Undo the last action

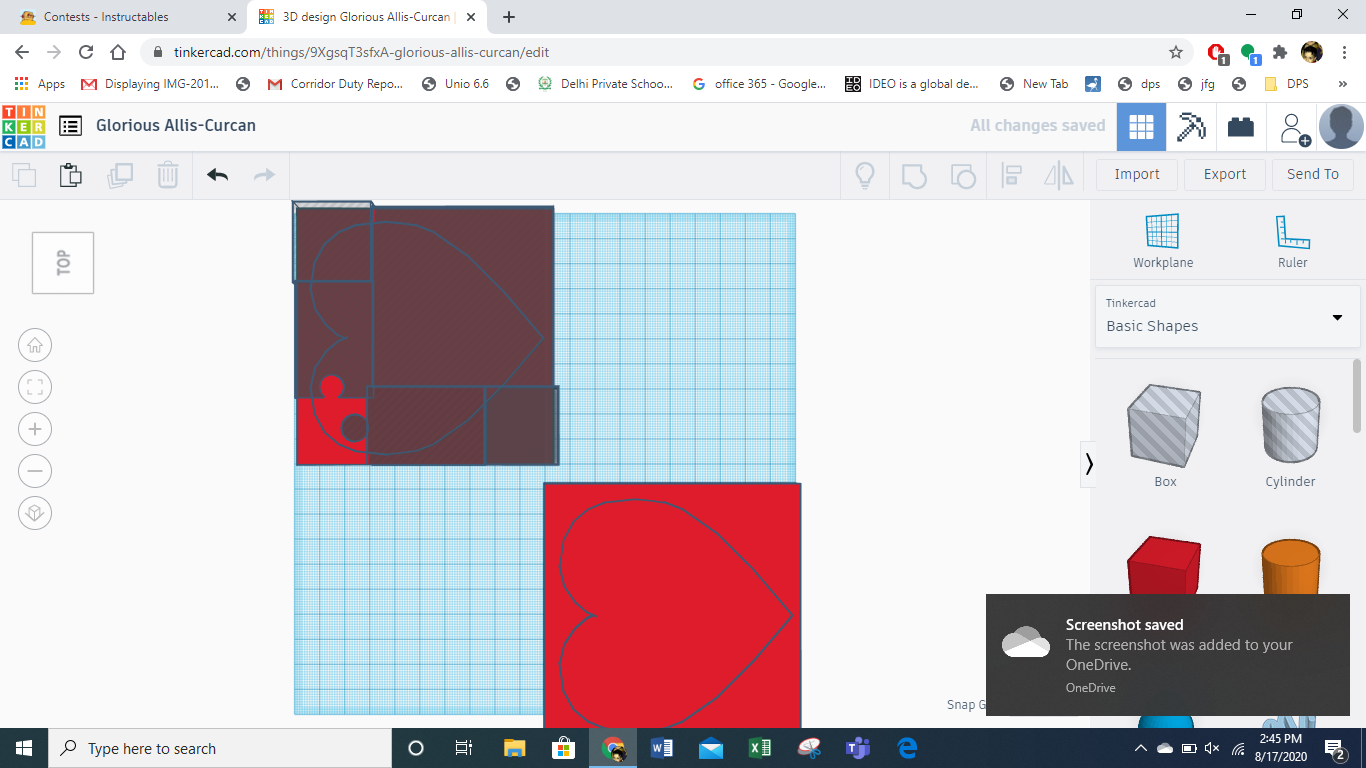point(217,175)
